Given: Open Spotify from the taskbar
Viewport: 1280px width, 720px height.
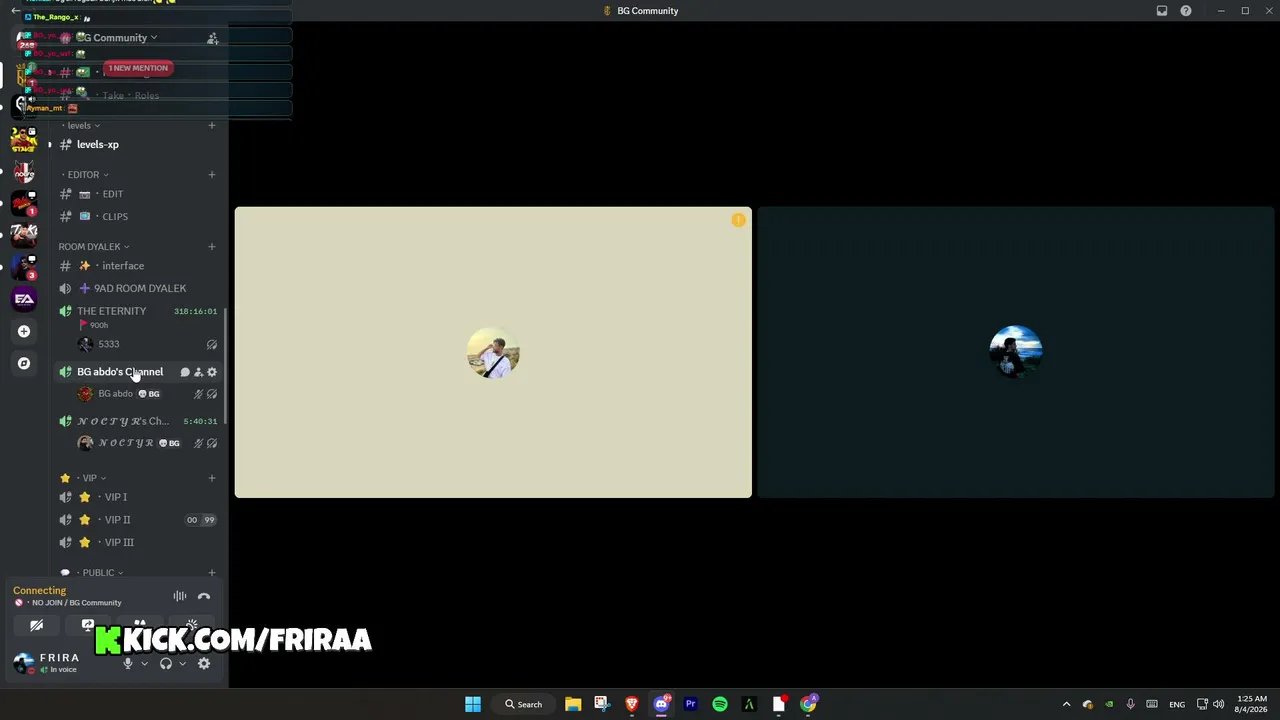Looking at the screenshot, I should pyautogui.click(x=720, y=704).
